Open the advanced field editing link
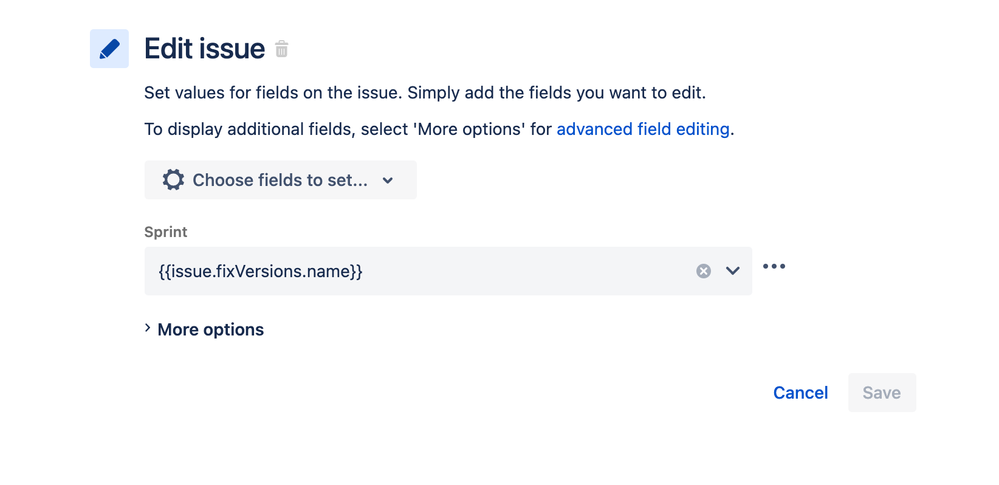The height and width of the screenshot is (485, 999). tap(643, 129)
